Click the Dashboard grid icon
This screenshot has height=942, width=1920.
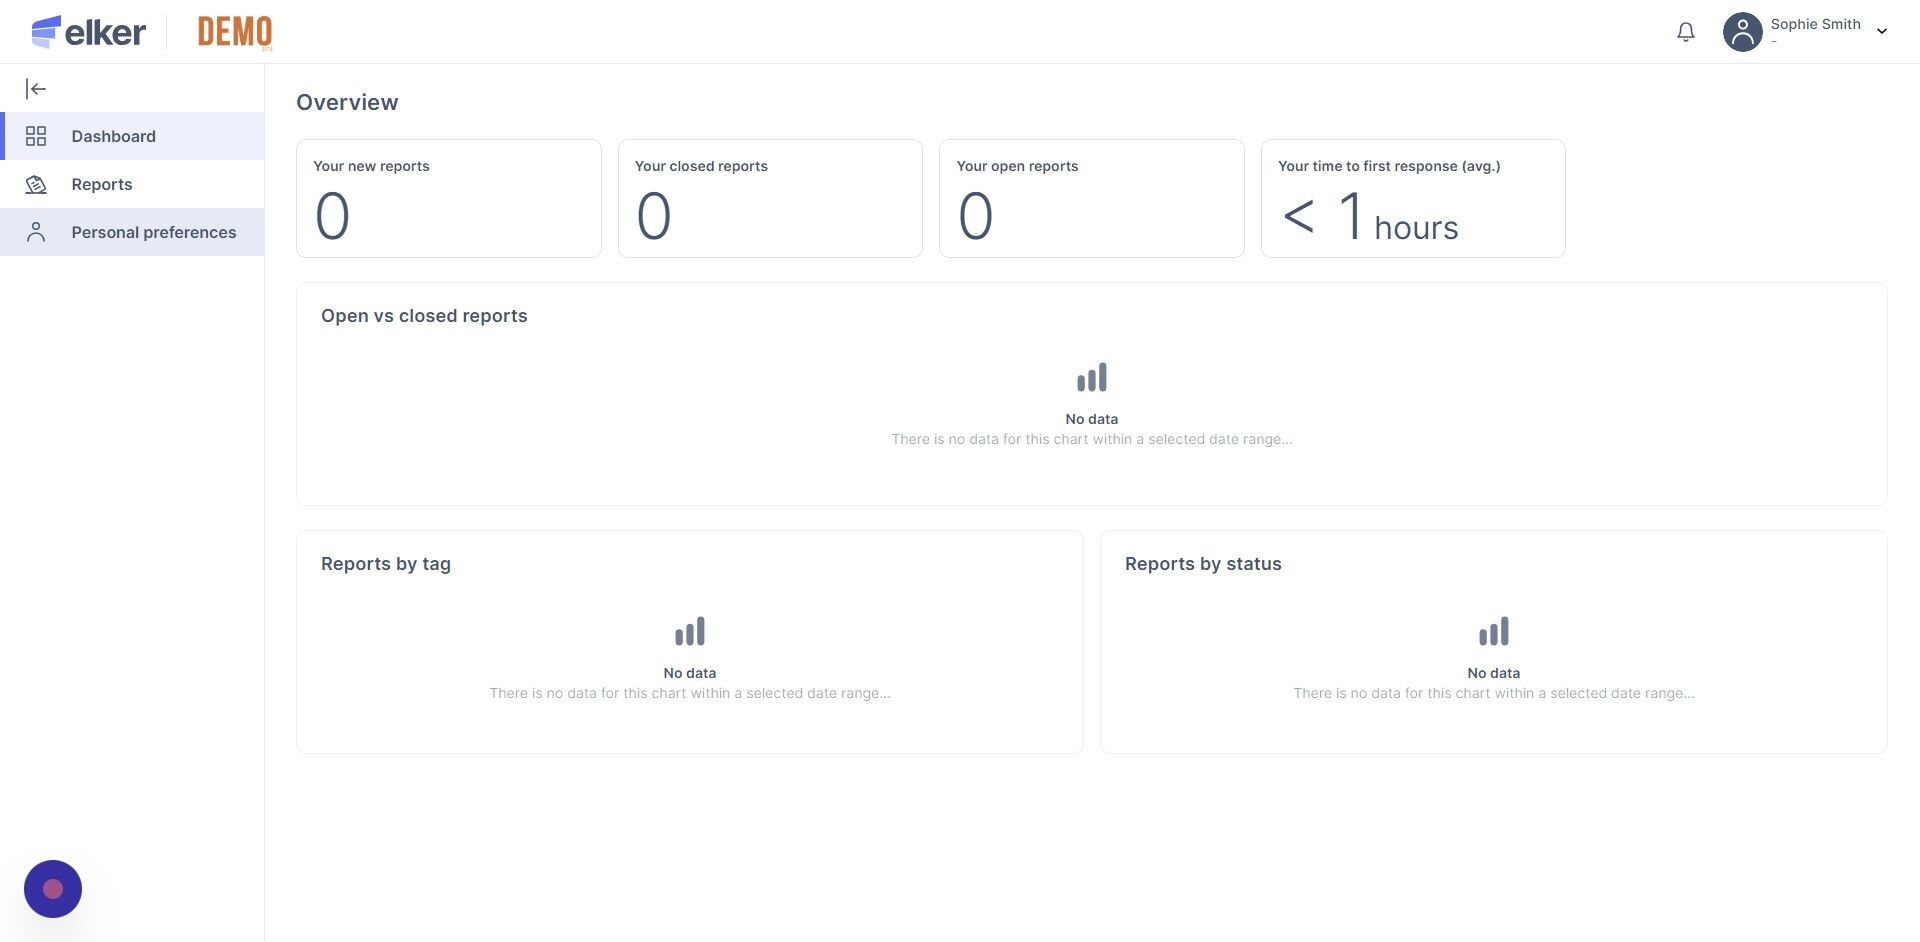pyautogui.click(x=36, y=136)
